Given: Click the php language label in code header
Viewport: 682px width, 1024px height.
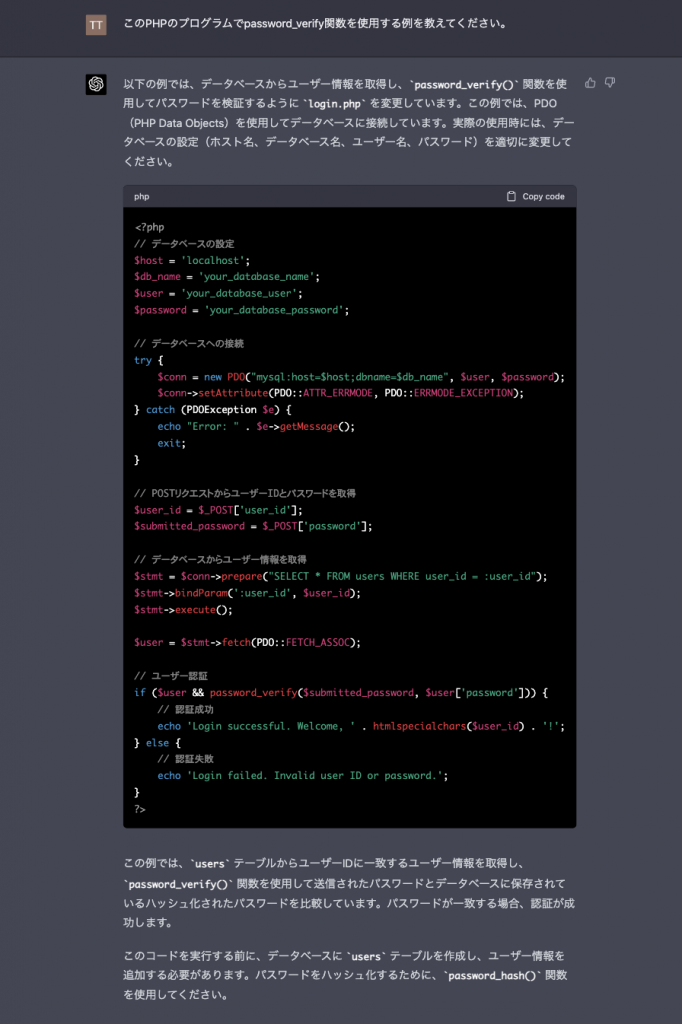Looking at the screenshot, I should [x=142, y=196].
